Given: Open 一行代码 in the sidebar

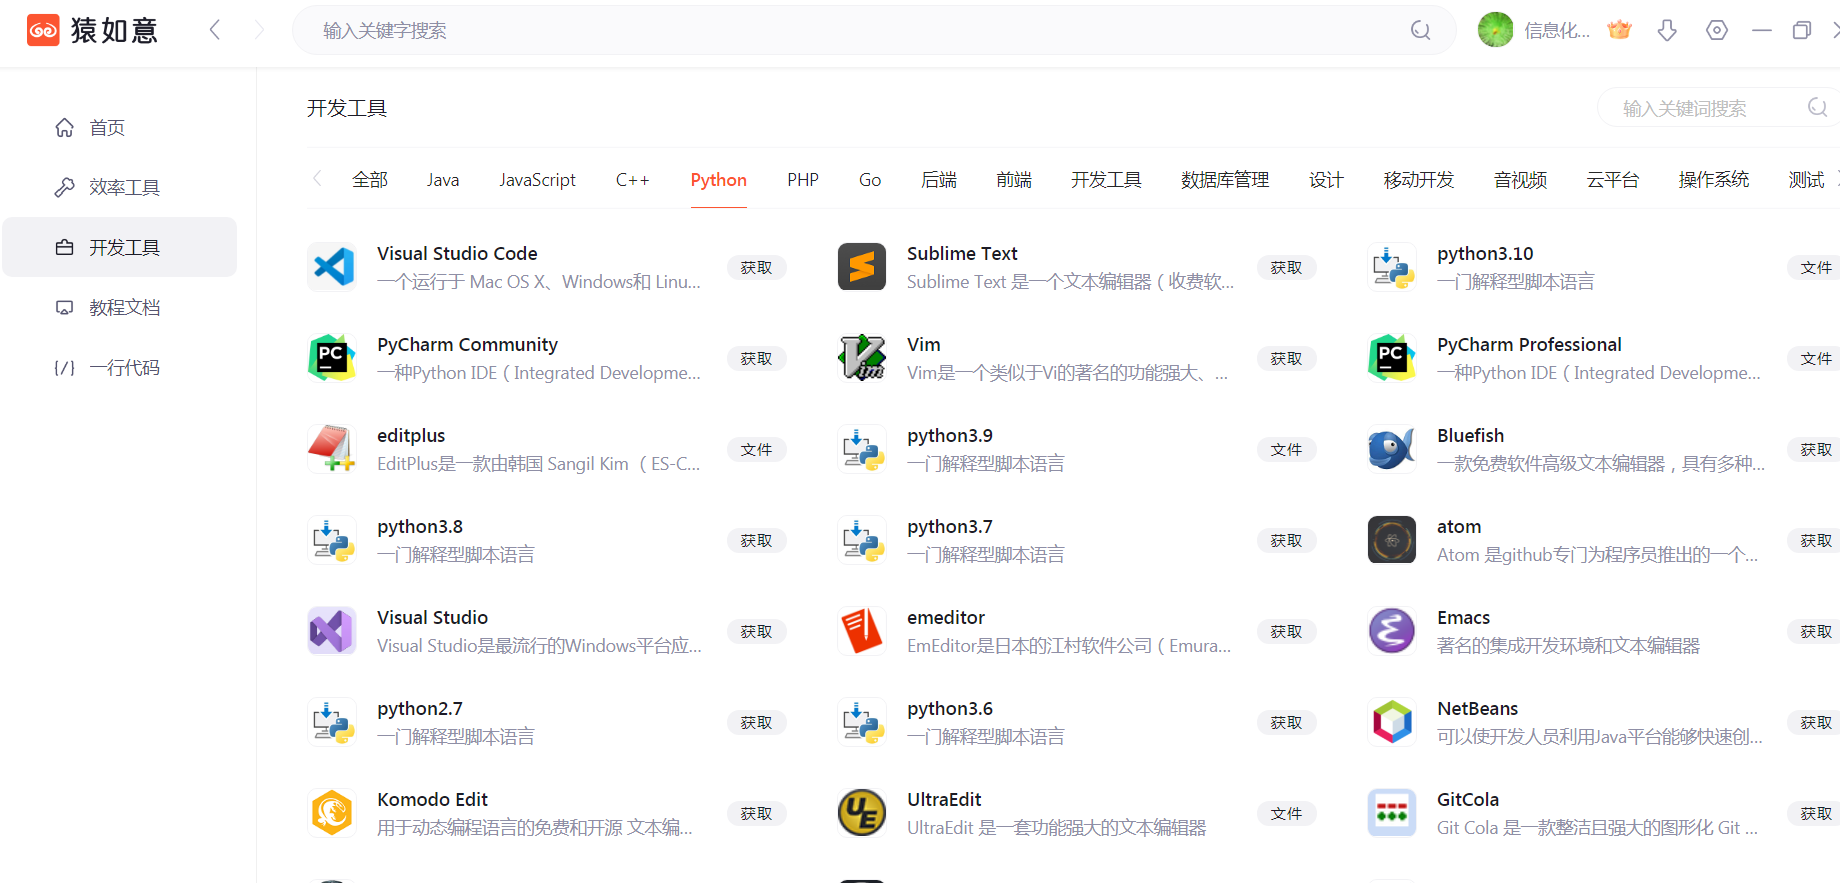Looking at the screenshot, I should click(120, 368).
